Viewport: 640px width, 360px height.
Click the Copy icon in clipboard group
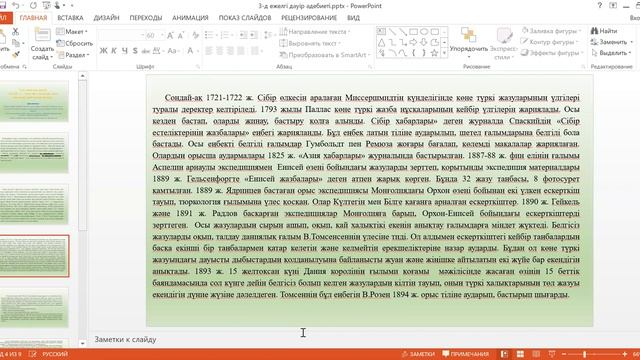click(x=16, y=43)
